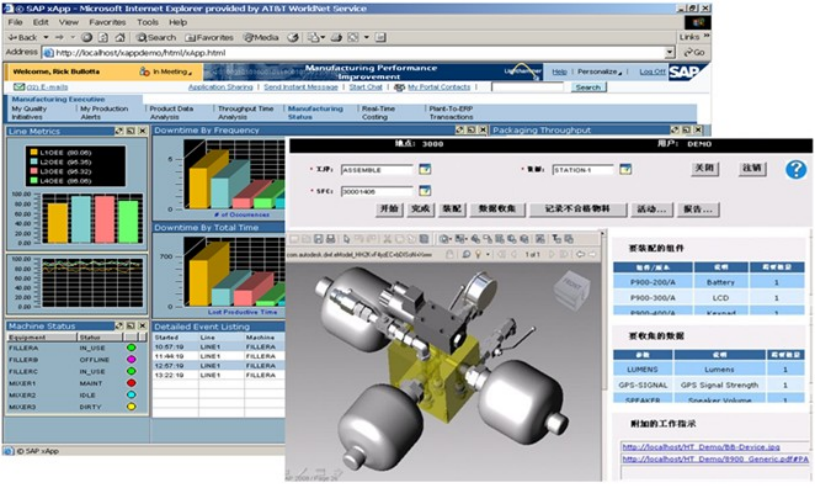Click the SFC input field
Viewport: 816px width, 488px height.
pyautogui.click(x=376, y=190)
